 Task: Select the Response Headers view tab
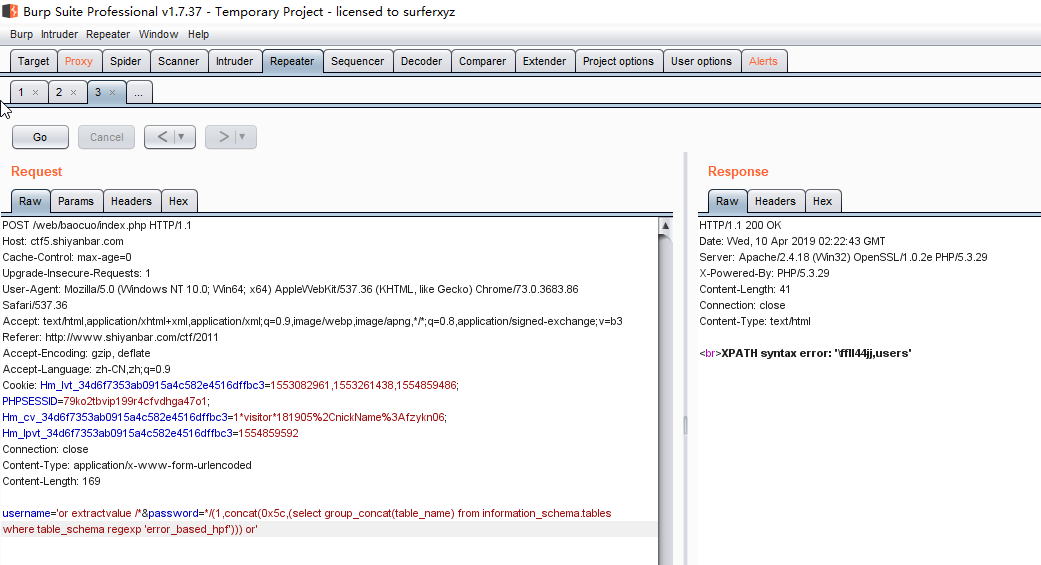coord(775,201)
